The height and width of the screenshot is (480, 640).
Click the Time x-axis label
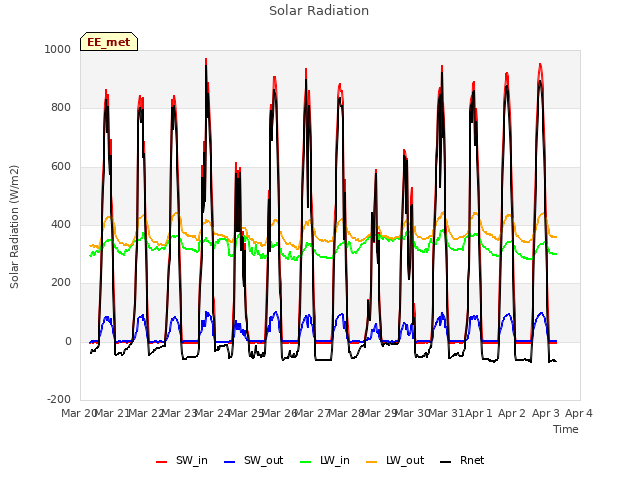point(566,429)
